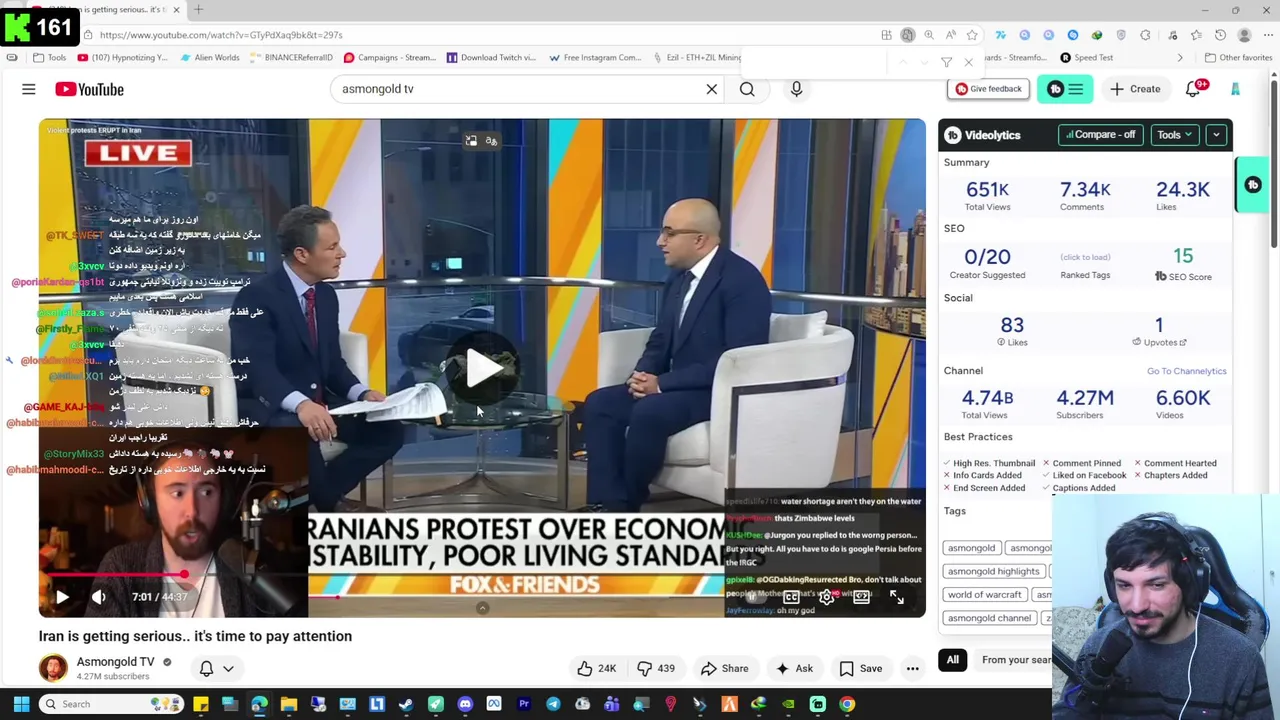This screenshot has width=1280, height=720.
Task: Open the player settings gear
Action: click(x=826, y=597)
